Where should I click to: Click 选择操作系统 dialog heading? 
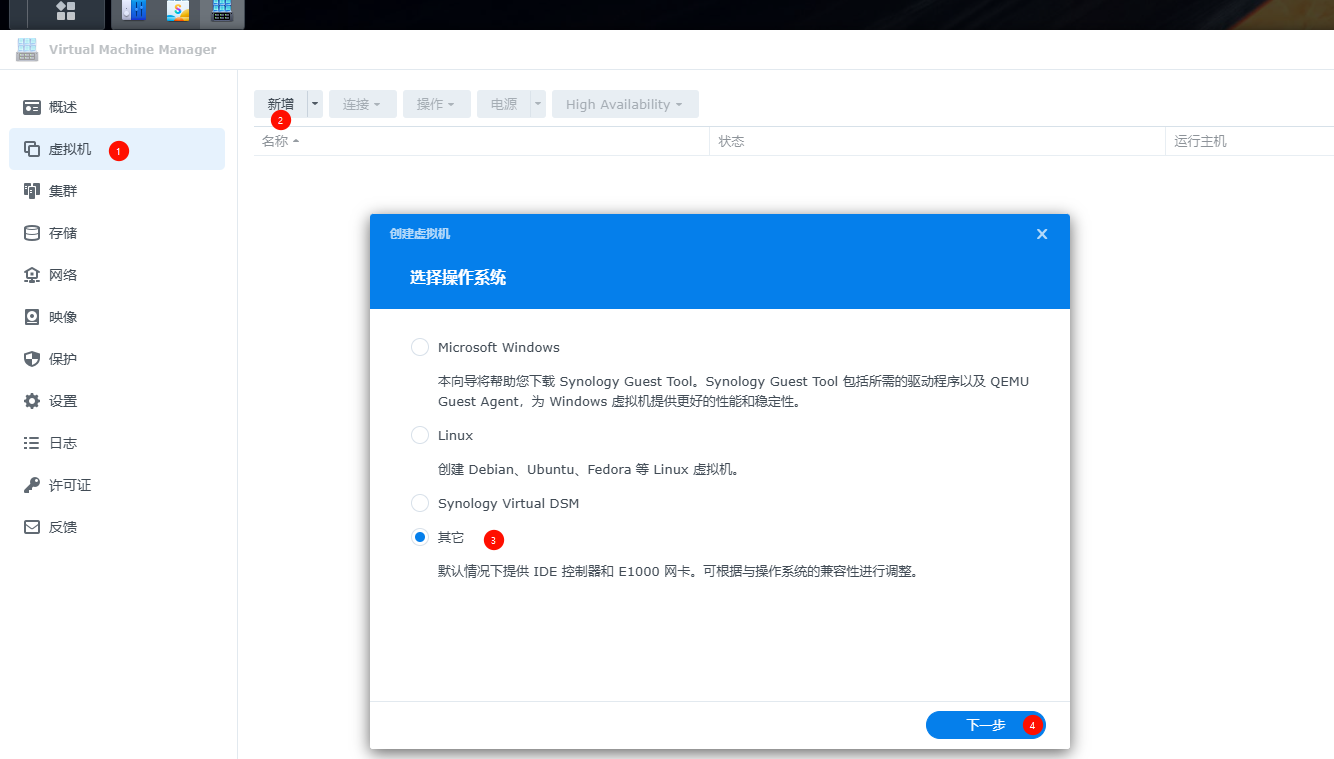[x=458, y=278]
